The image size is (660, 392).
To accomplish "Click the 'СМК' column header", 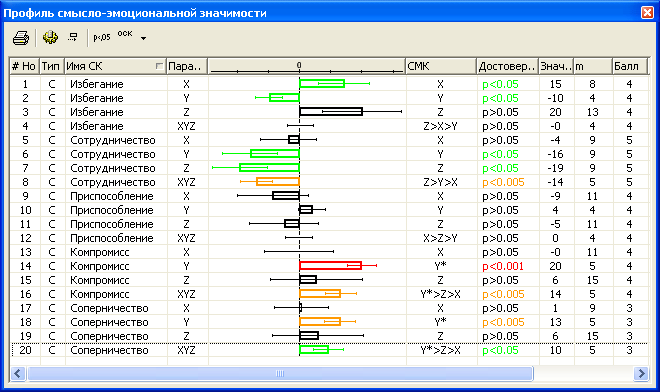I will [x=441, y=66].
